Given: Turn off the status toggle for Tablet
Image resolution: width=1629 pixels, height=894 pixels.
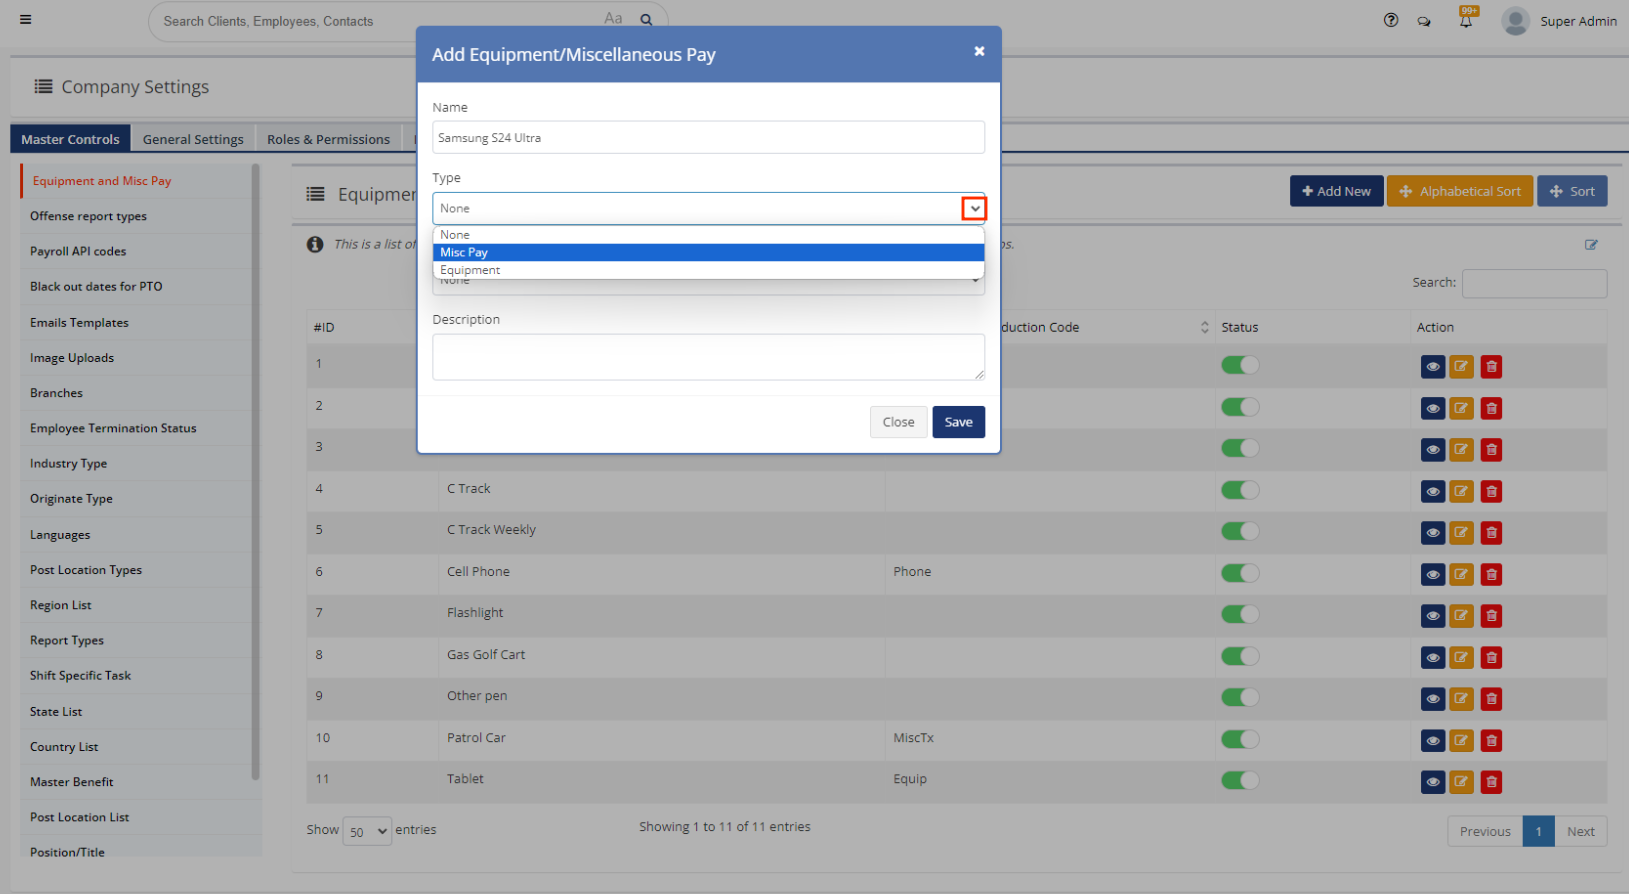Looking at the screenshot, I should pyautogui.click(x=1239, y=780).
